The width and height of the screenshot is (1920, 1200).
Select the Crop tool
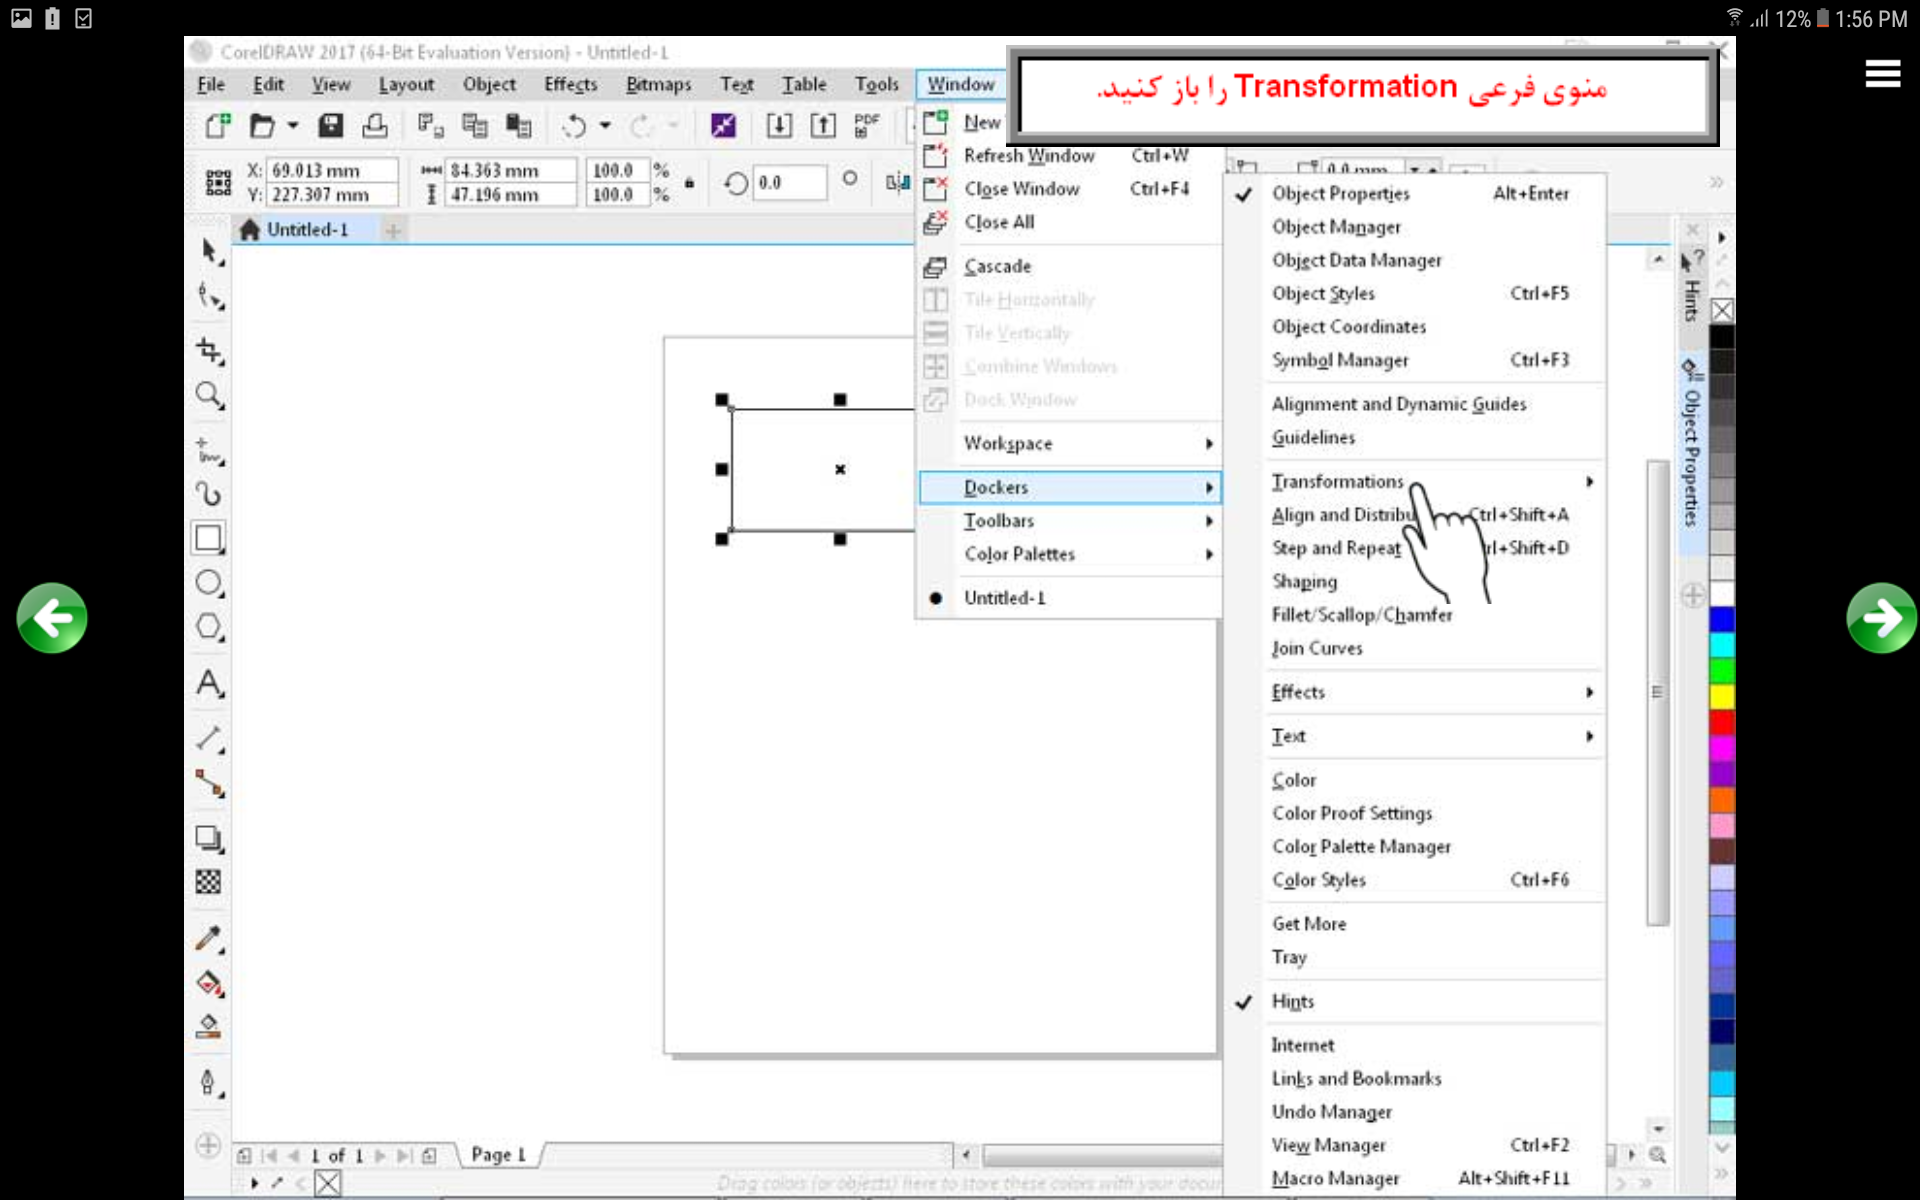pyautogui.click(x=209, y=350)
